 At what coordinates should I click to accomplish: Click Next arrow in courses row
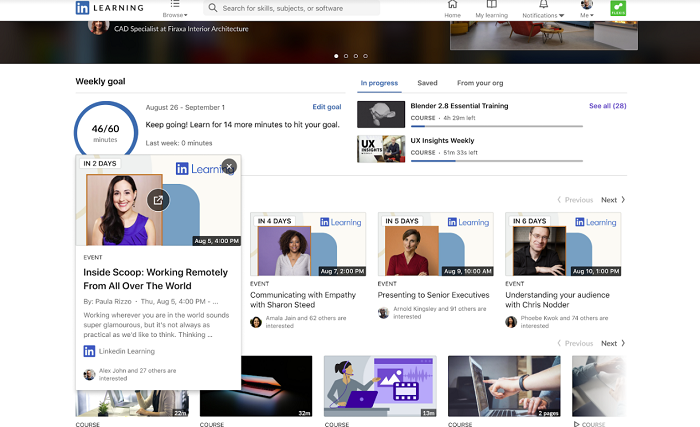pyautogui.click(x=613, y=343)
